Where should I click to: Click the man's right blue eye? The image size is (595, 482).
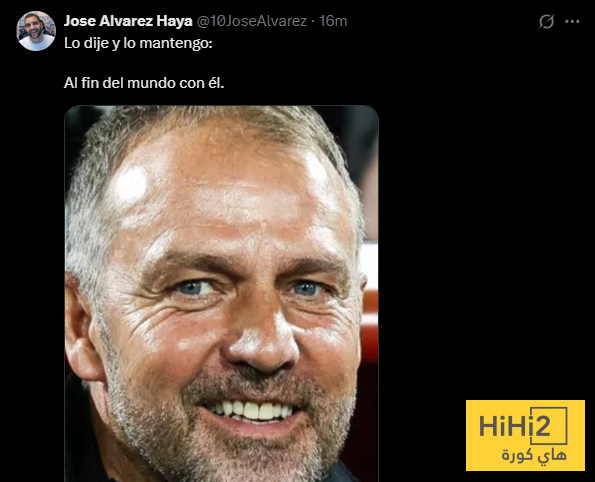coord(307,288)
